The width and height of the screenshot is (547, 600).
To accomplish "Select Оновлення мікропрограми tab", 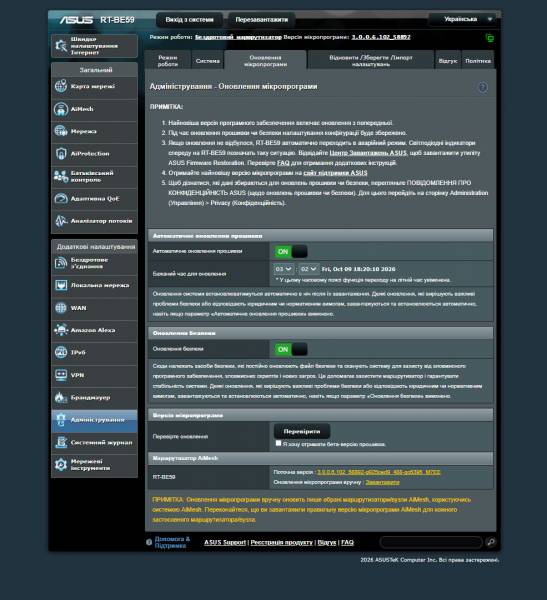I will coord(265,60).
